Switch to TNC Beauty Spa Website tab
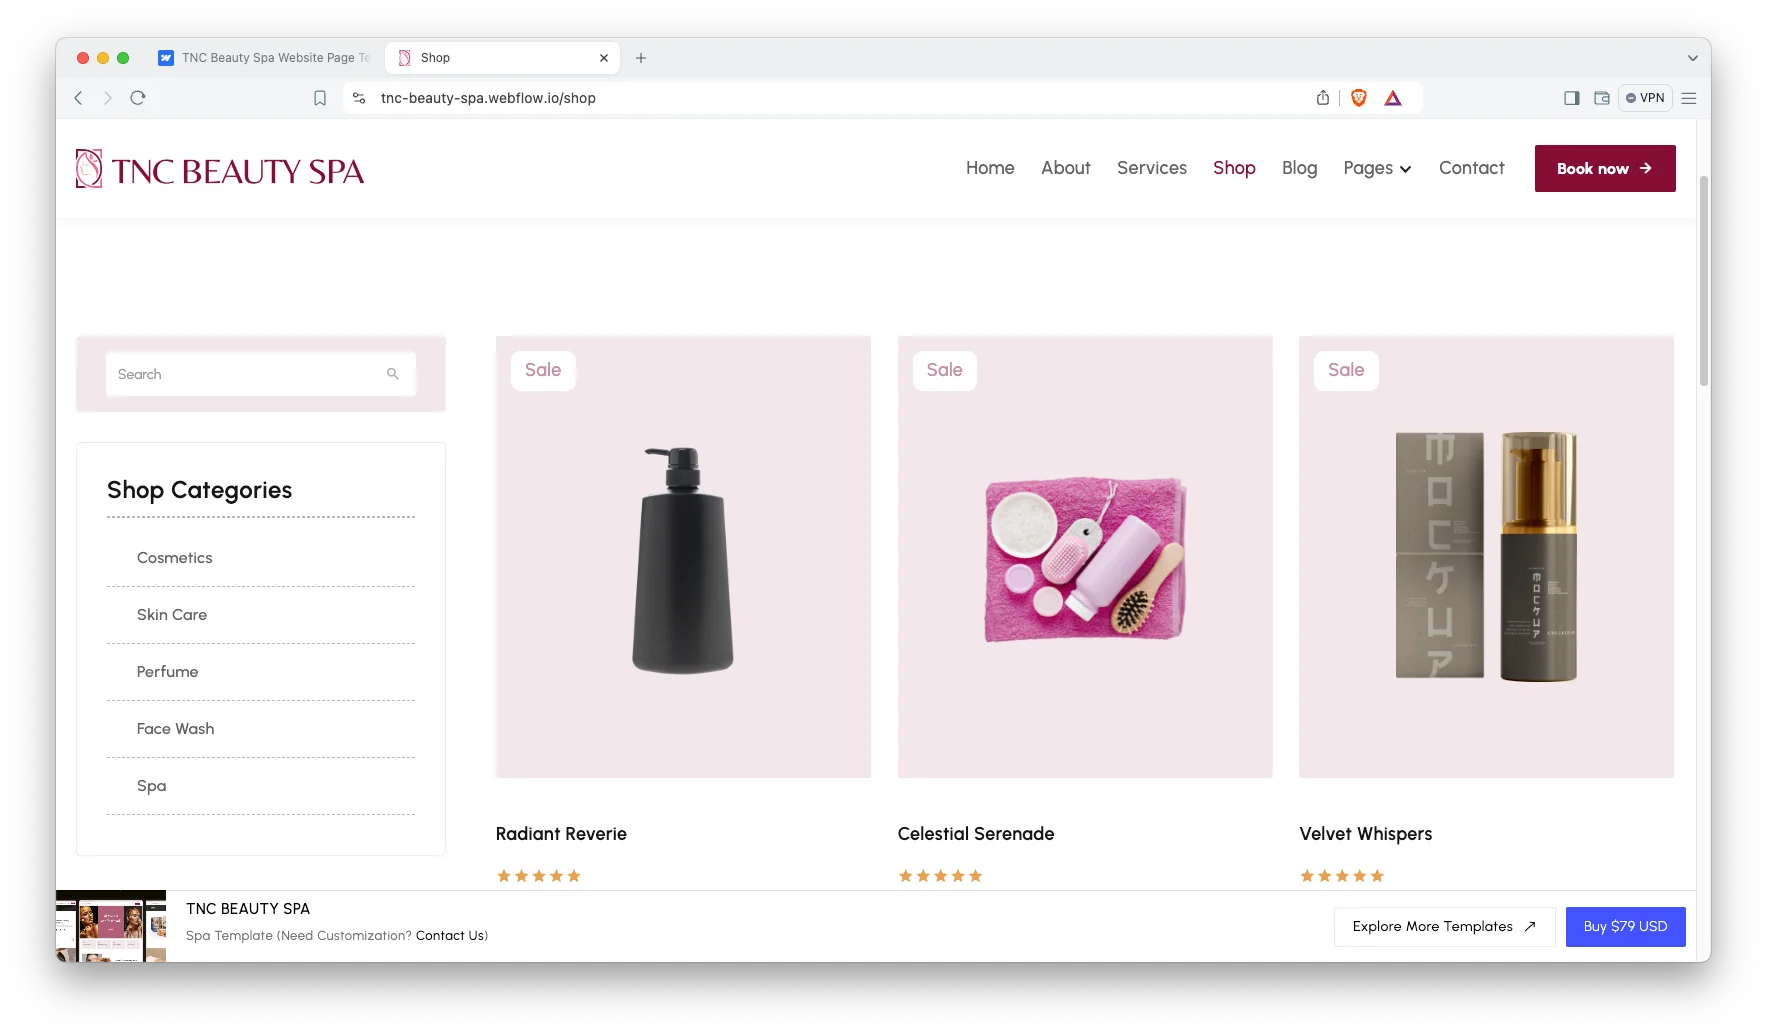The image size is (1767, 1036). [x=266, y=58]
